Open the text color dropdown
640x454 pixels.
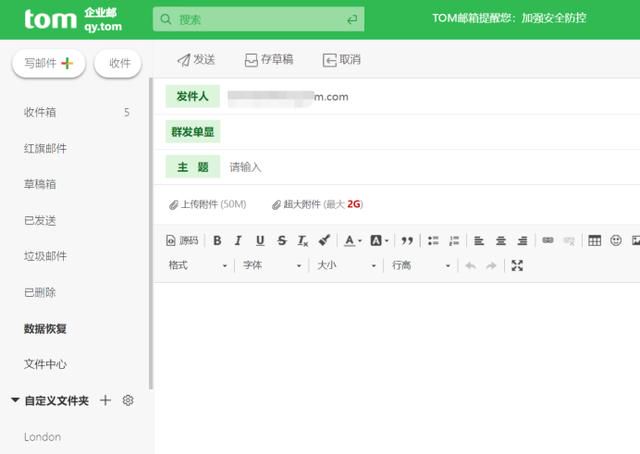click(353, 240)
